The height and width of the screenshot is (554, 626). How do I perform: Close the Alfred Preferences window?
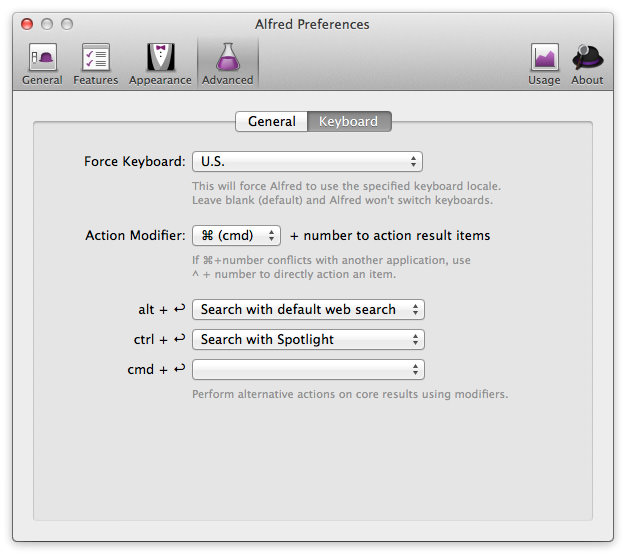[27, 24]
